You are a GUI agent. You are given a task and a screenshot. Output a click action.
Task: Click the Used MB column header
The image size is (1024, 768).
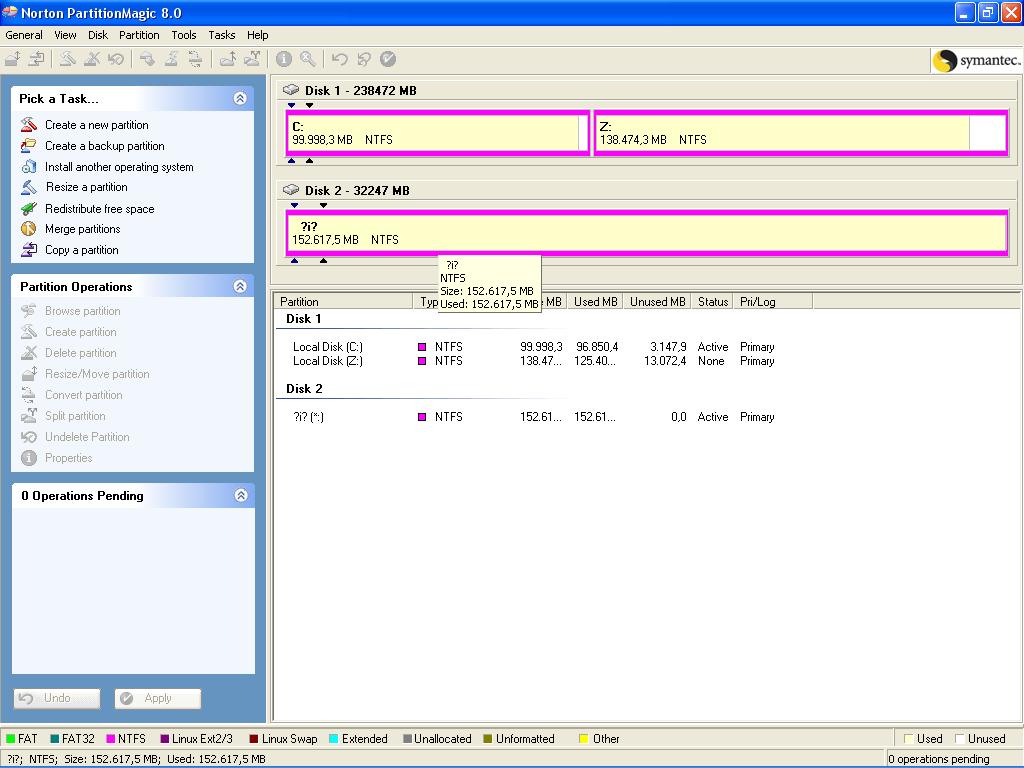(595, 302)
